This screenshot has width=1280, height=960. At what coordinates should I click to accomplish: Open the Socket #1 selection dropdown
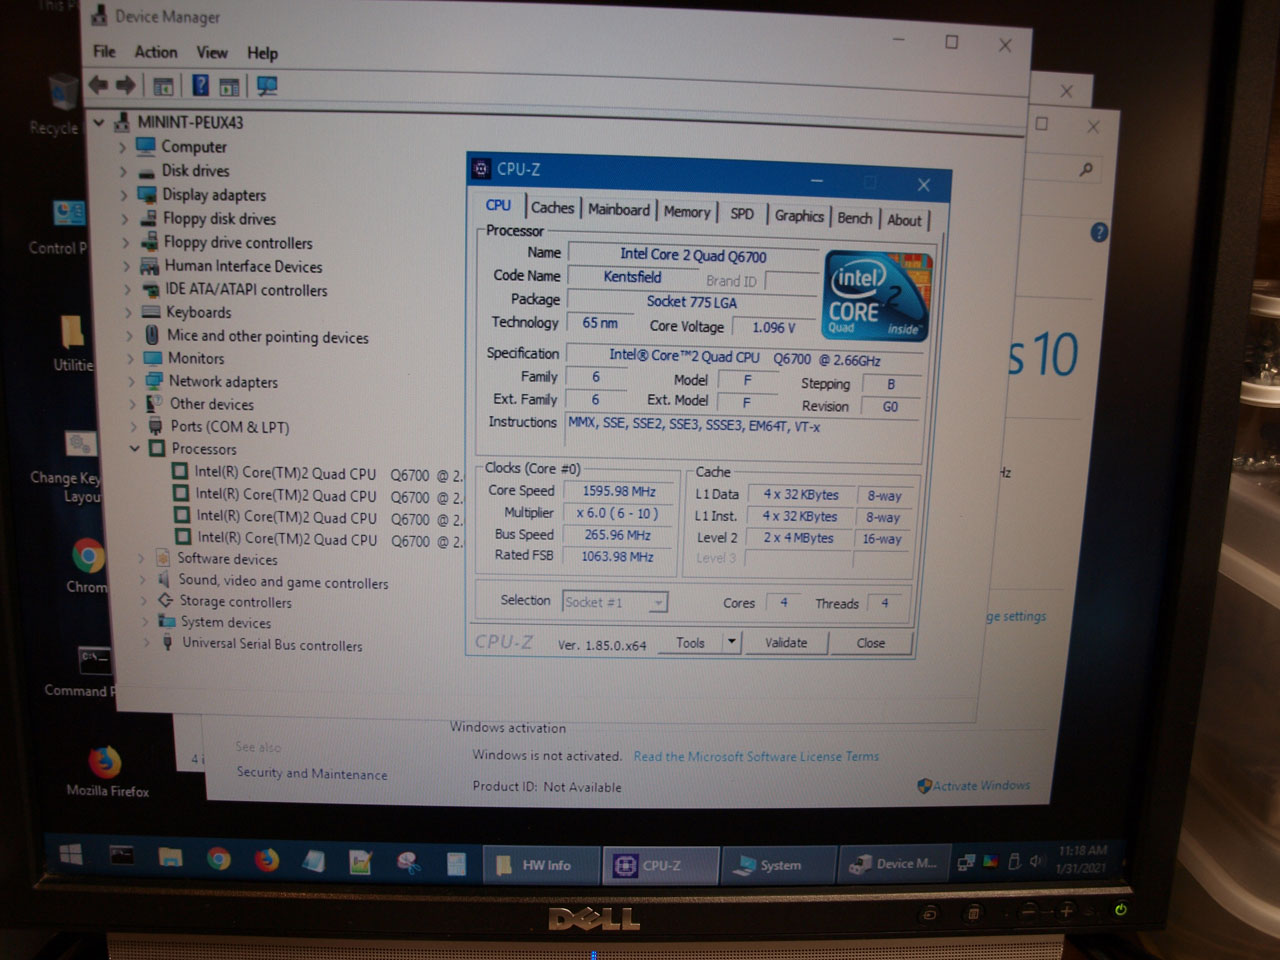[657, 603]
